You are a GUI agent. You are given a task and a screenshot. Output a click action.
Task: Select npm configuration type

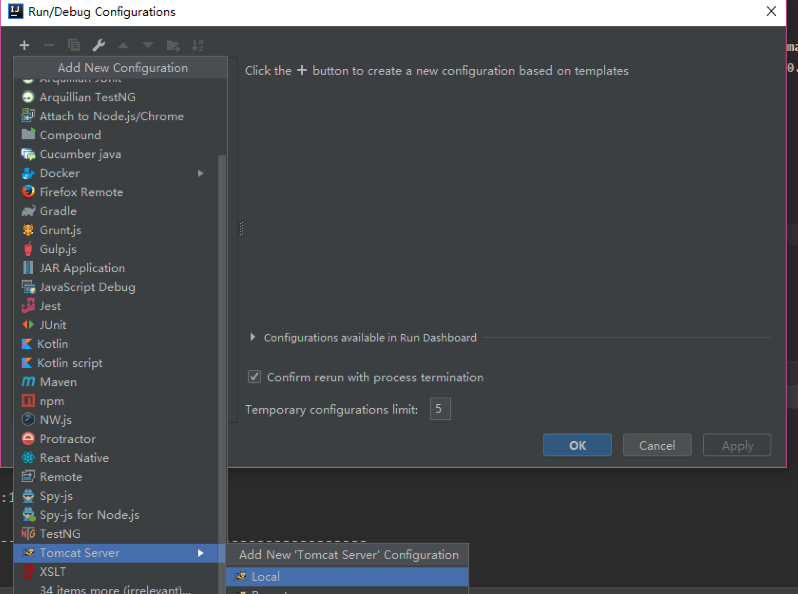tap(116, 401)
